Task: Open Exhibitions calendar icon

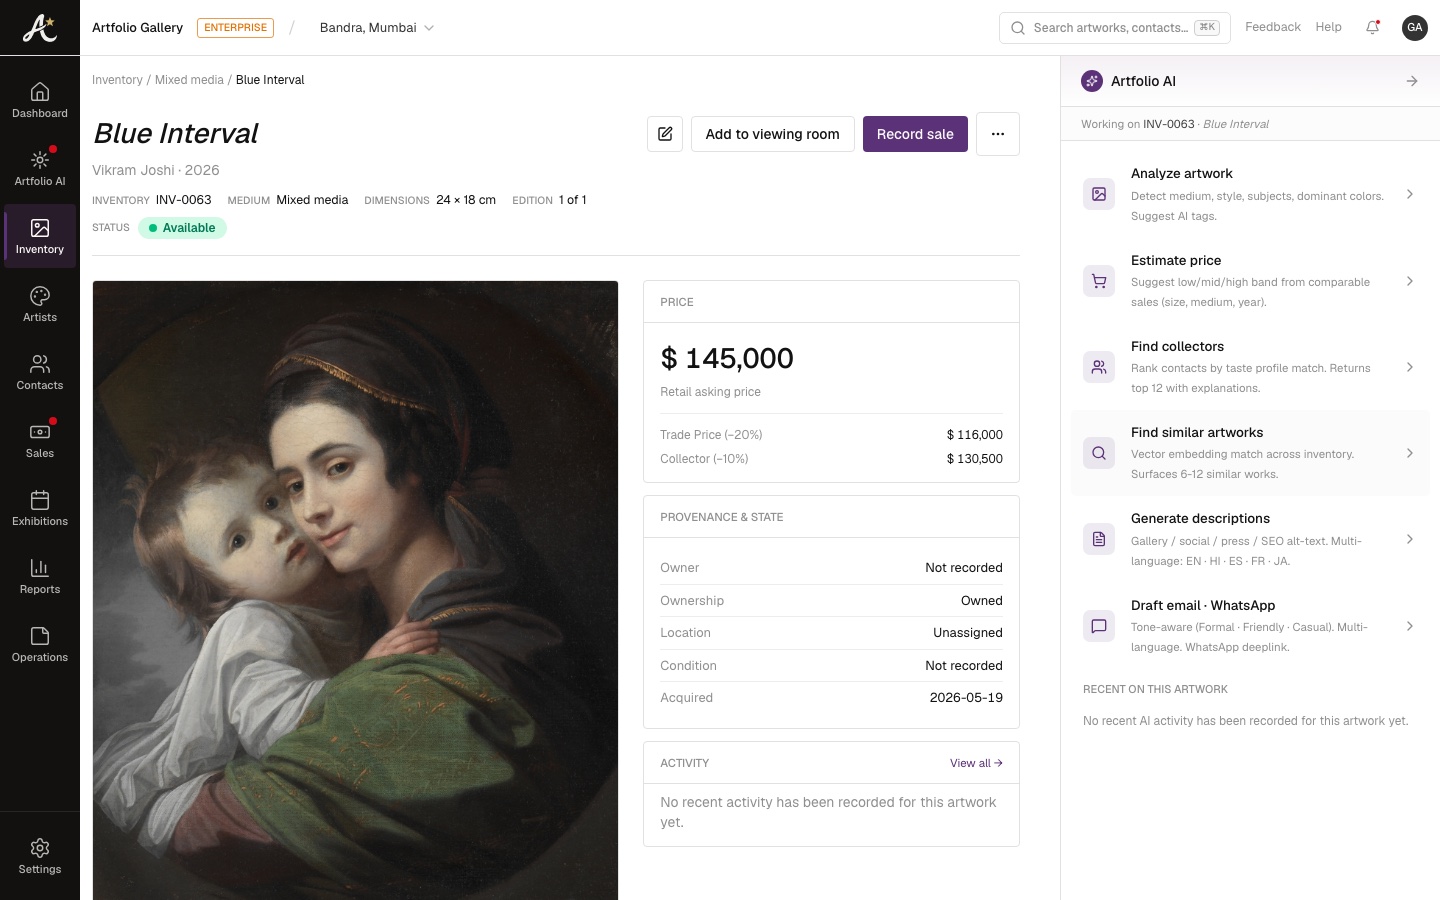Action: [x=40, y=500]
